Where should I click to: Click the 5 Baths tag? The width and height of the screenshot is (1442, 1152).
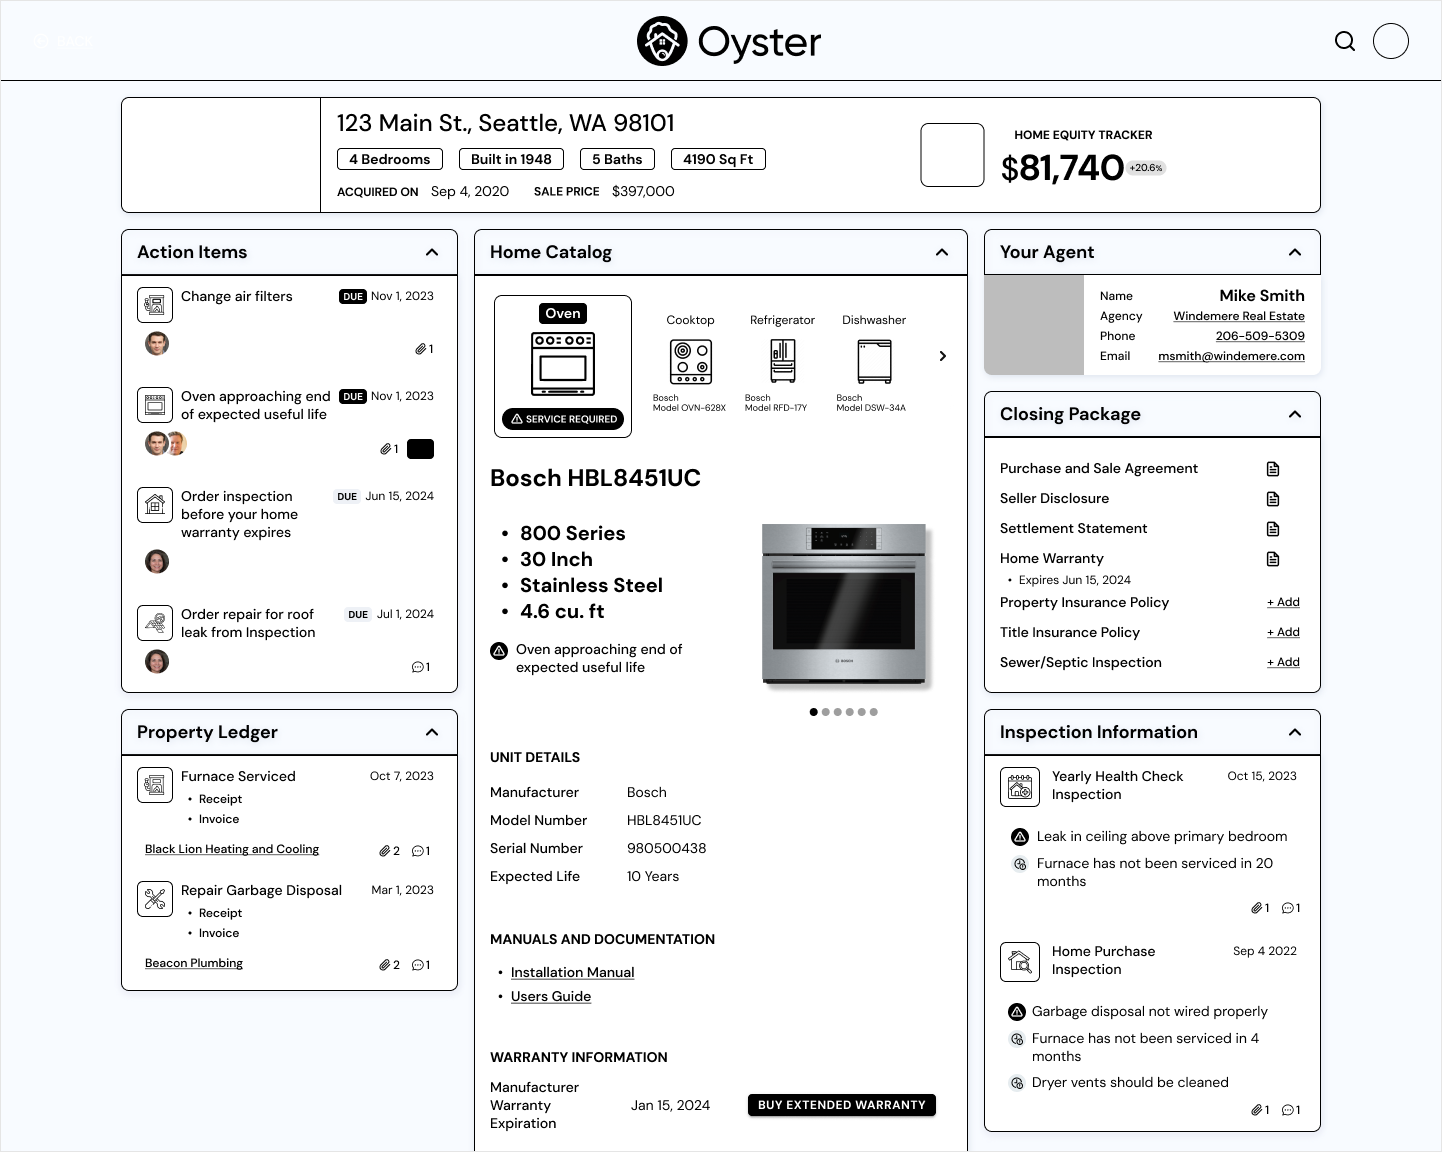click(x=617, y=159)
